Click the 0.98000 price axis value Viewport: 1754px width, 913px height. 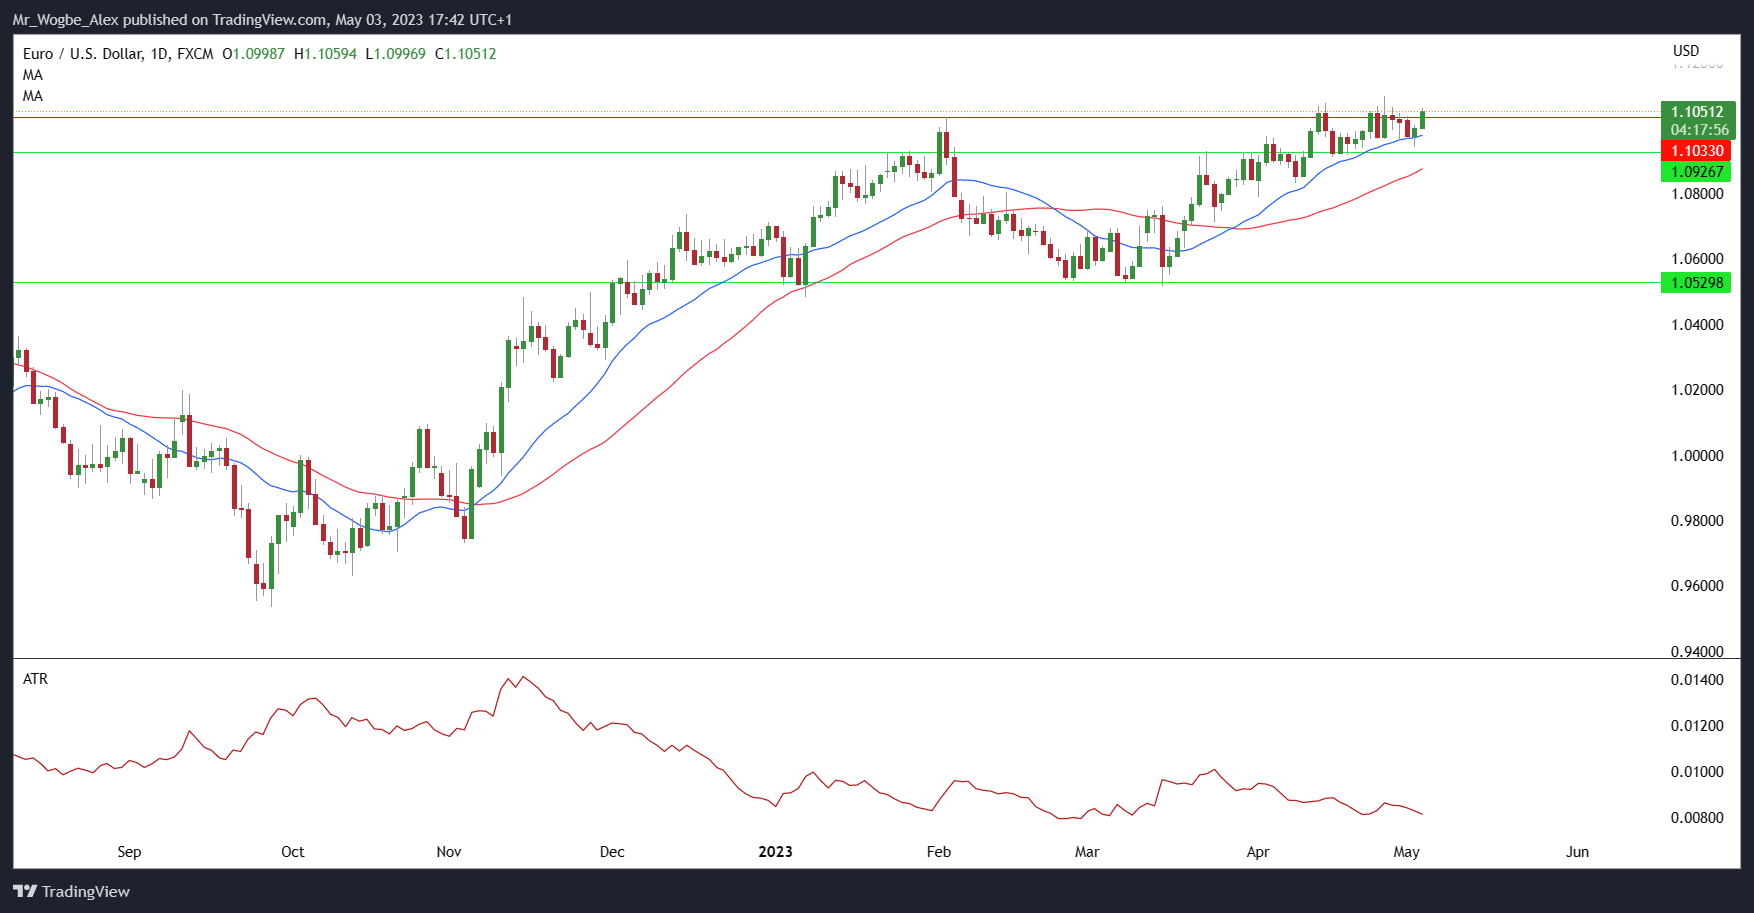tap(1697, 521)
